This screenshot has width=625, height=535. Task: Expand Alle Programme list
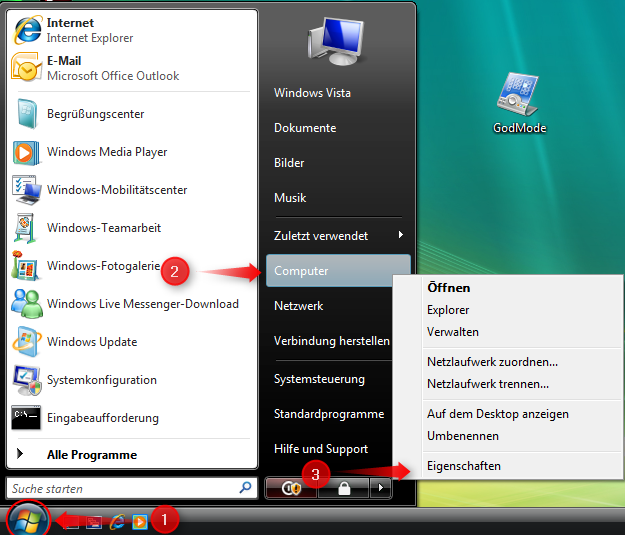click(132, 454)
